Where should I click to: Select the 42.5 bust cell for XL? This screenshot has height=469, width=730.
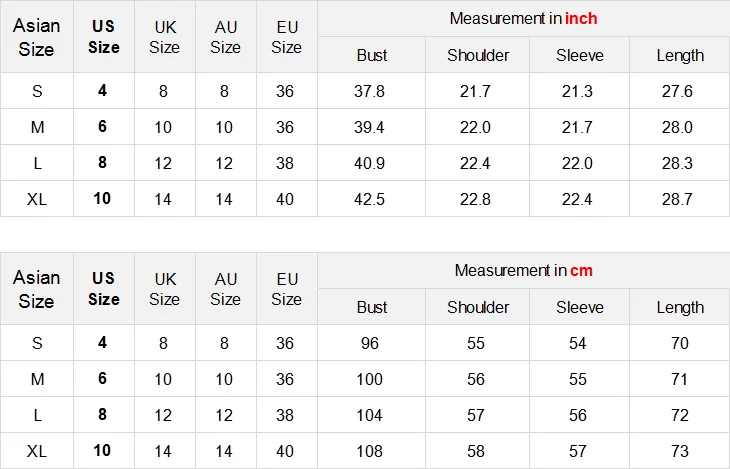(x=371, y=199)
